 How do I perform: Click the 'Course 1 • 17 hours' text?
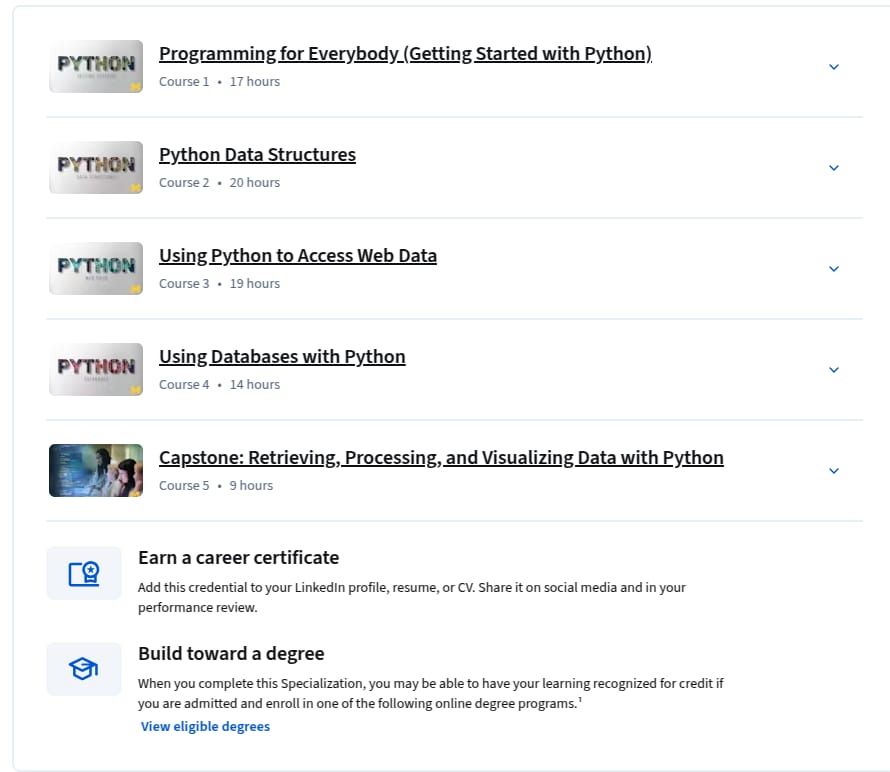point(220,82)
